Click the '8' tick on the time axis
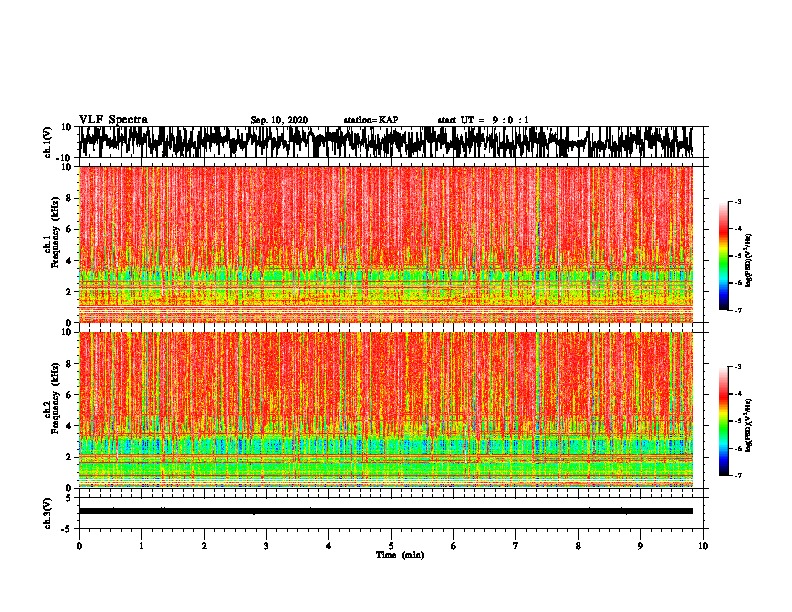Image resolution: width=792 pixels, height=612 pixels. coord(578,546)
